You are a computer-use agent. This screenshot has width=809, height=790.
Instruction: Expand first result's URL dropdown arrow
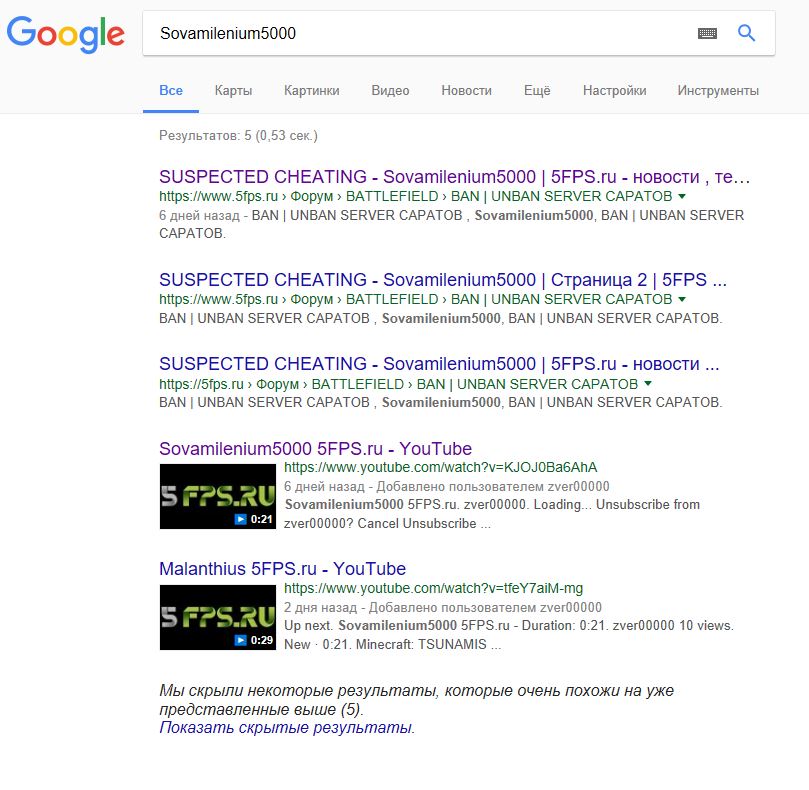tap(682, 197)
